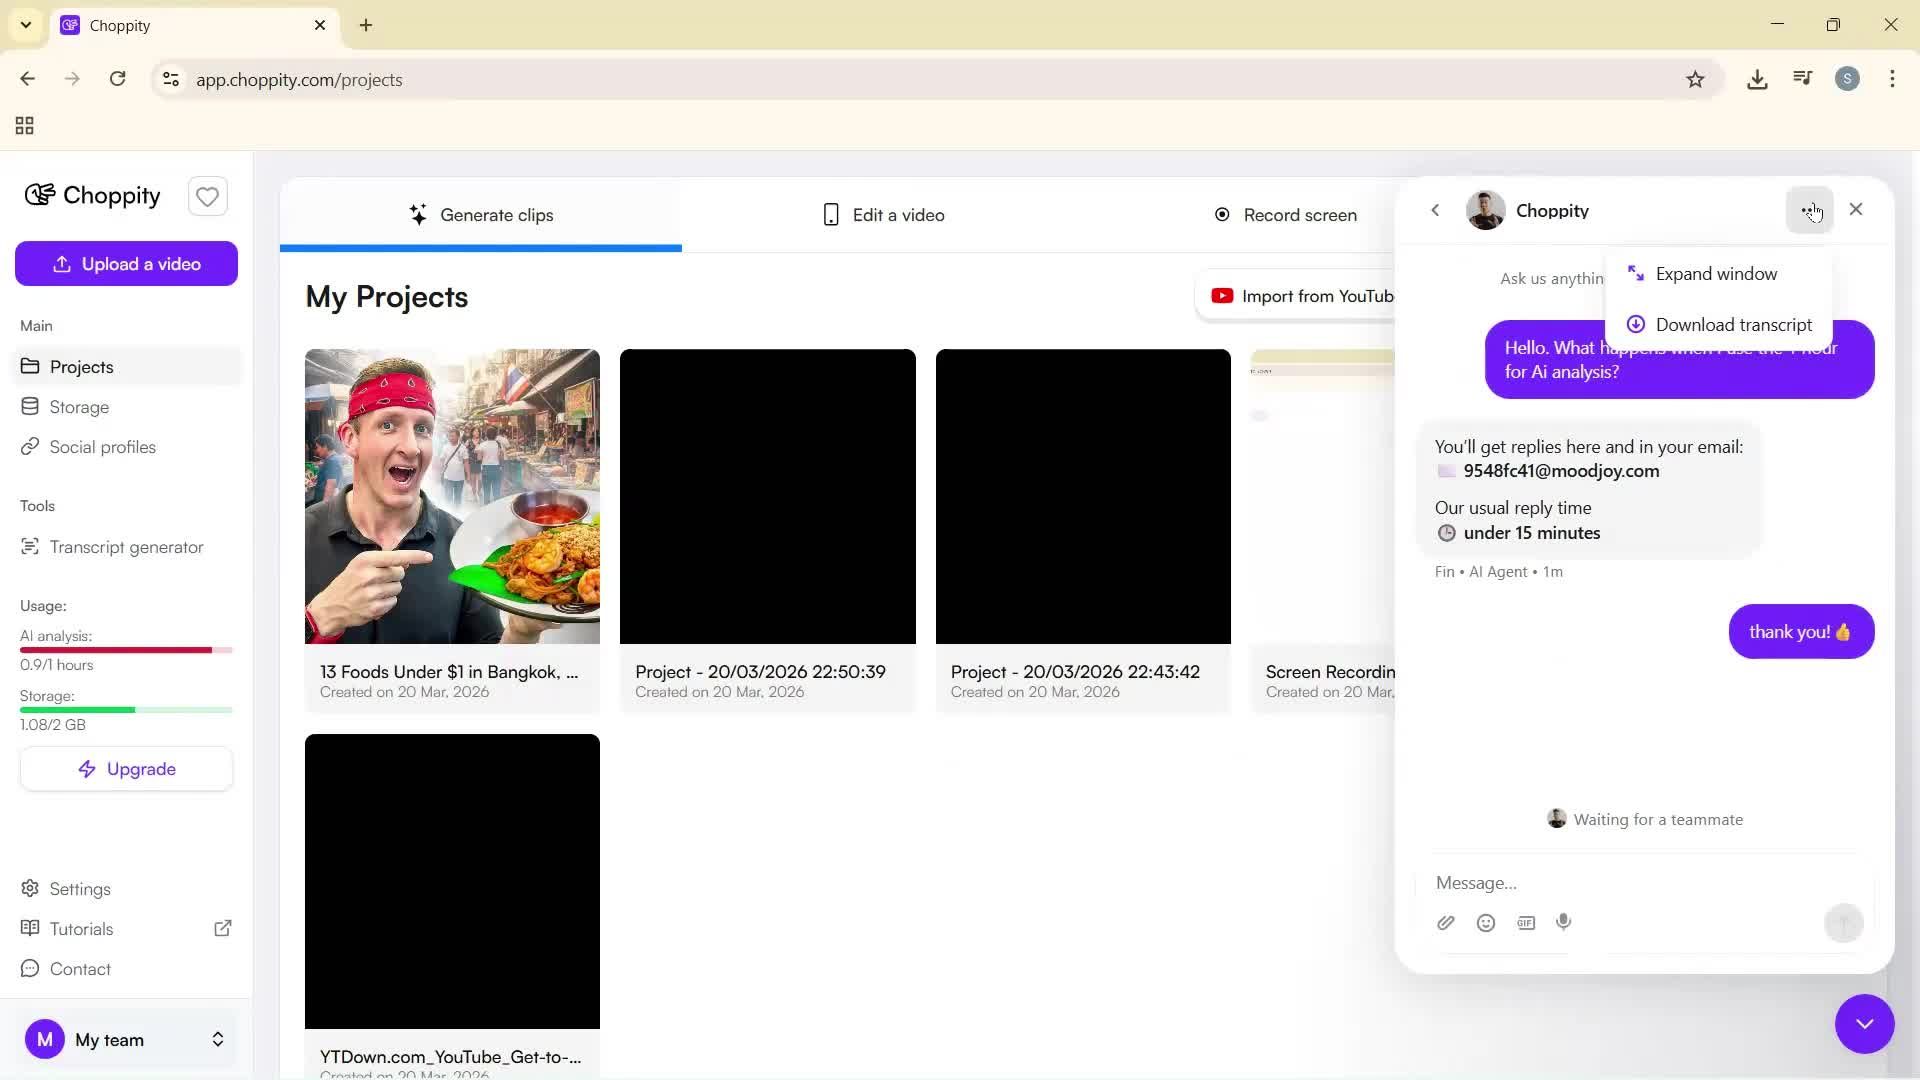Click the heart icon next to the Choppity logo

coord(207,196)
